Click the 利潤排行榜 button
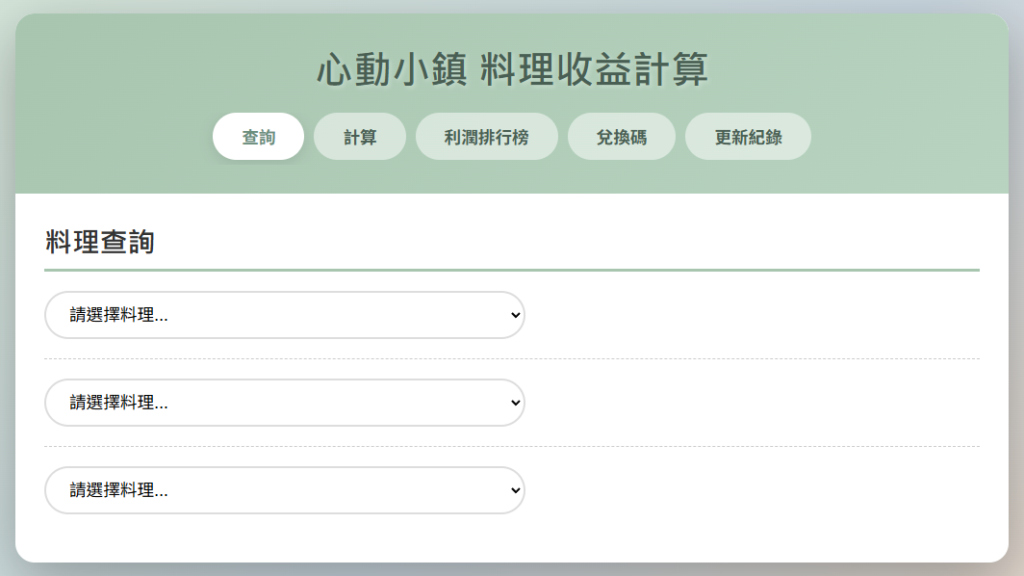Viewport: 1024px width, 576px height. point(486,136)
